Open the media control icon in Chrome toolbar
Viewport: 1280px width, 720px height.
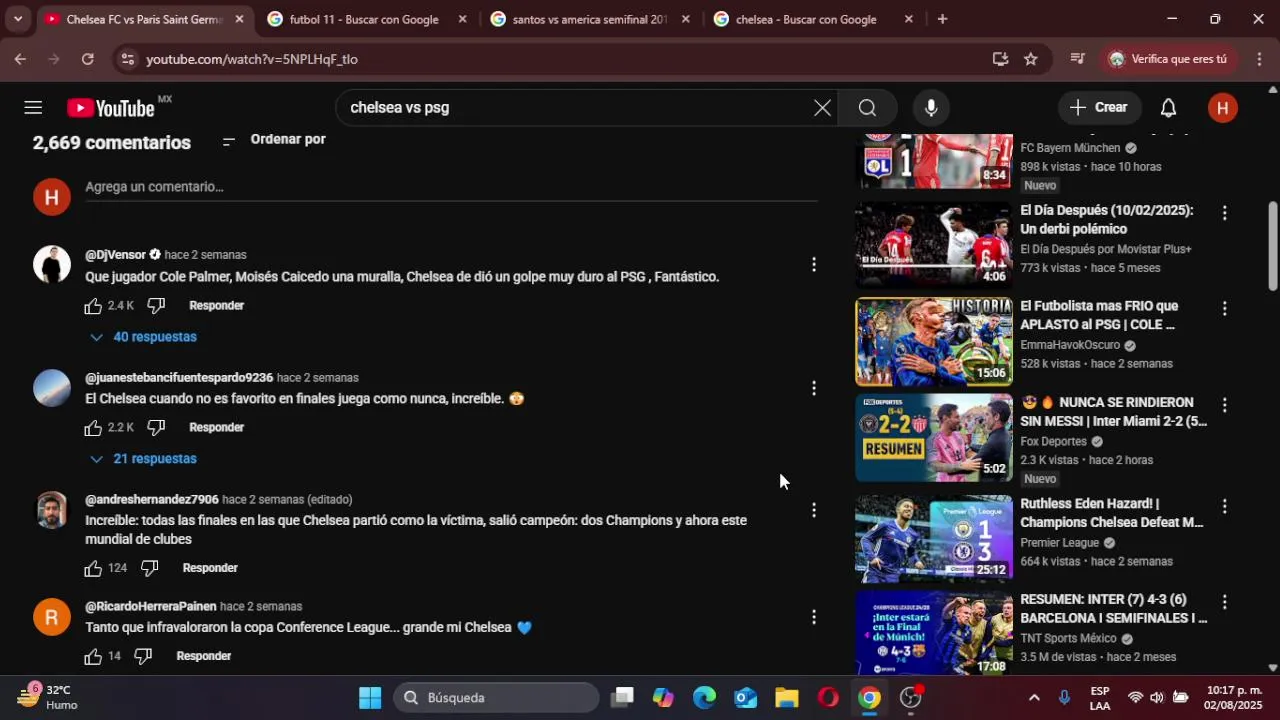tap(1077, 59)
